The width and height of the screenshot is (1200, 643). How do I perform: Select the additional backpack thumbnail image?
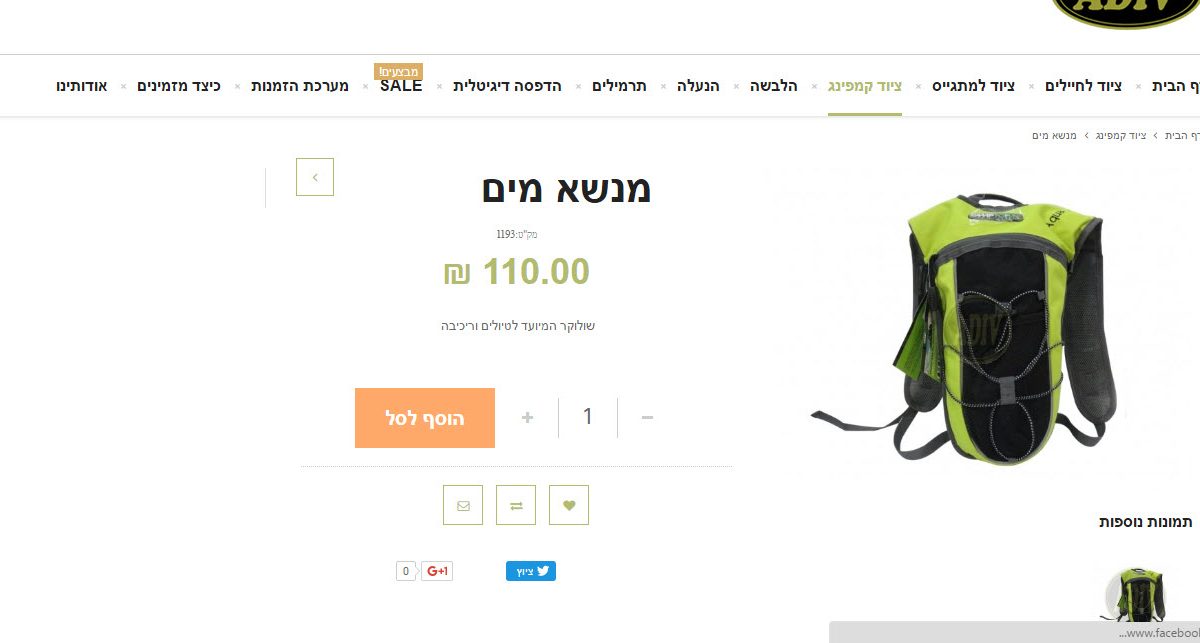[1136, 595]
